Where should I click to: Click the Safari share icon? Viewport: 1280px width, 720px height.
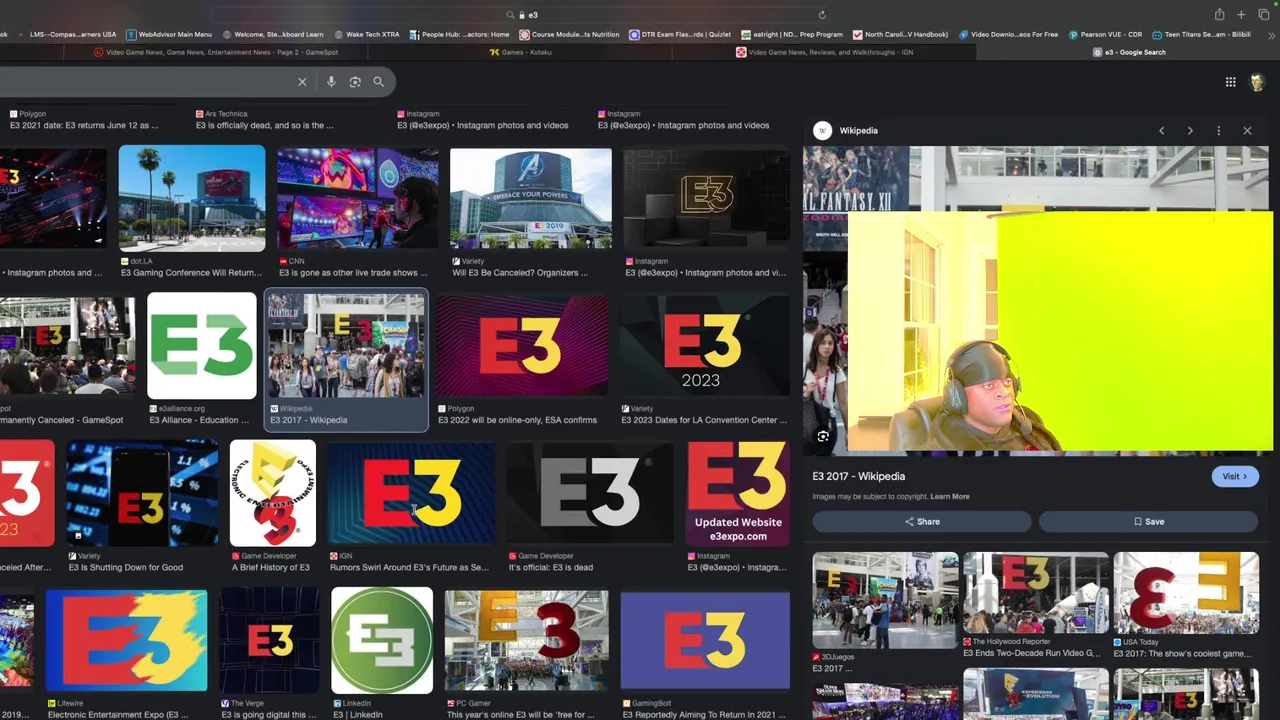click(1219, 15)
